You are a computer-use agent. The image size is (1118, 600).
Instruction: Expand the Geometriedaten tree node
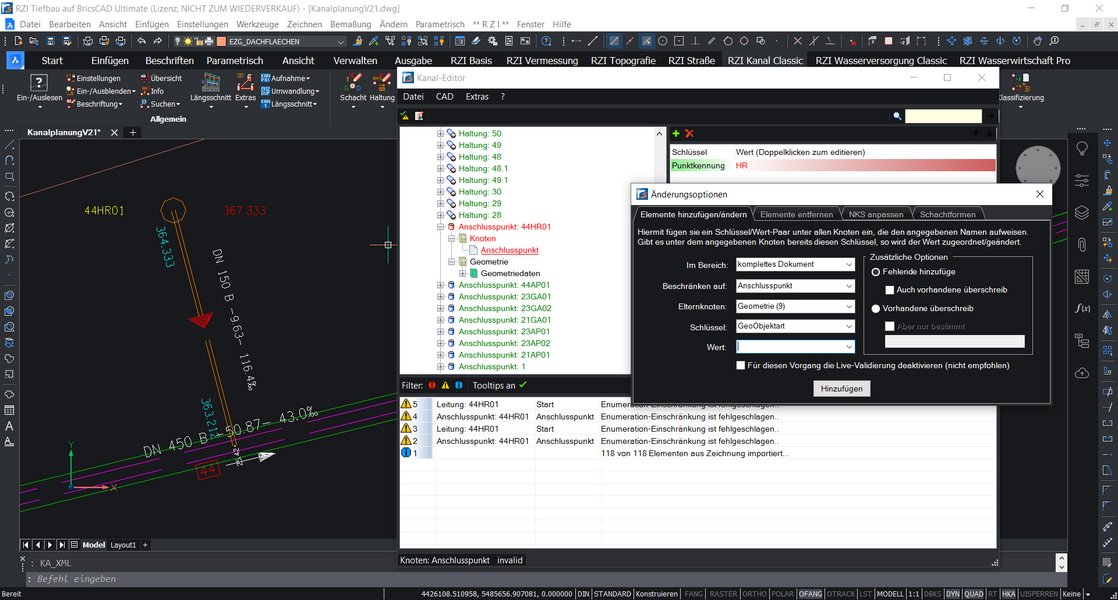463,274
